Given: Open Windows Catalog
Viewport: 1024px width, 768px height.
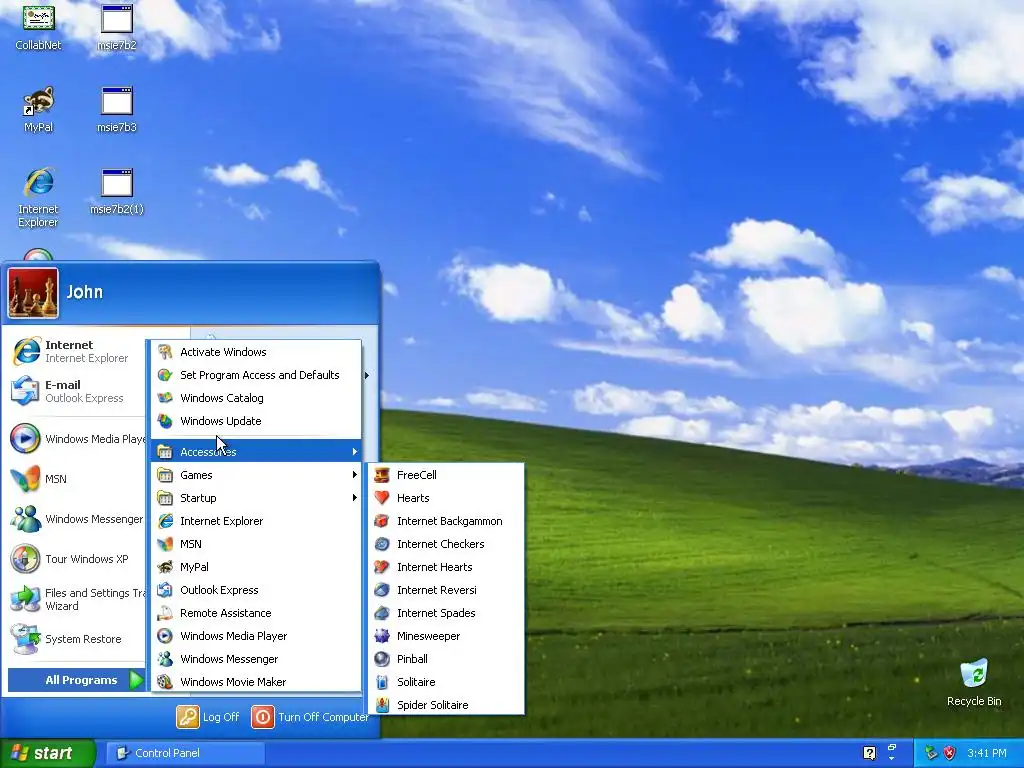Looking at the screenshot, I should coord(257,398).
